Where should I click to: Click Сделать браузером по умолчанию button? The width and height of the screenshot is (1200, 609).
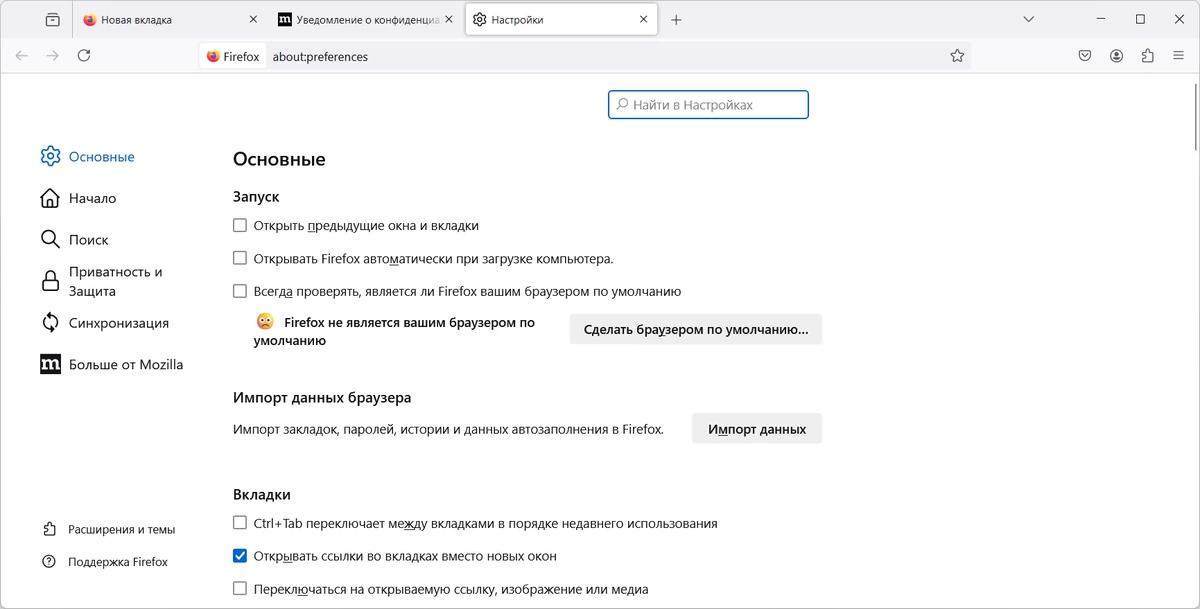[696, 329]
